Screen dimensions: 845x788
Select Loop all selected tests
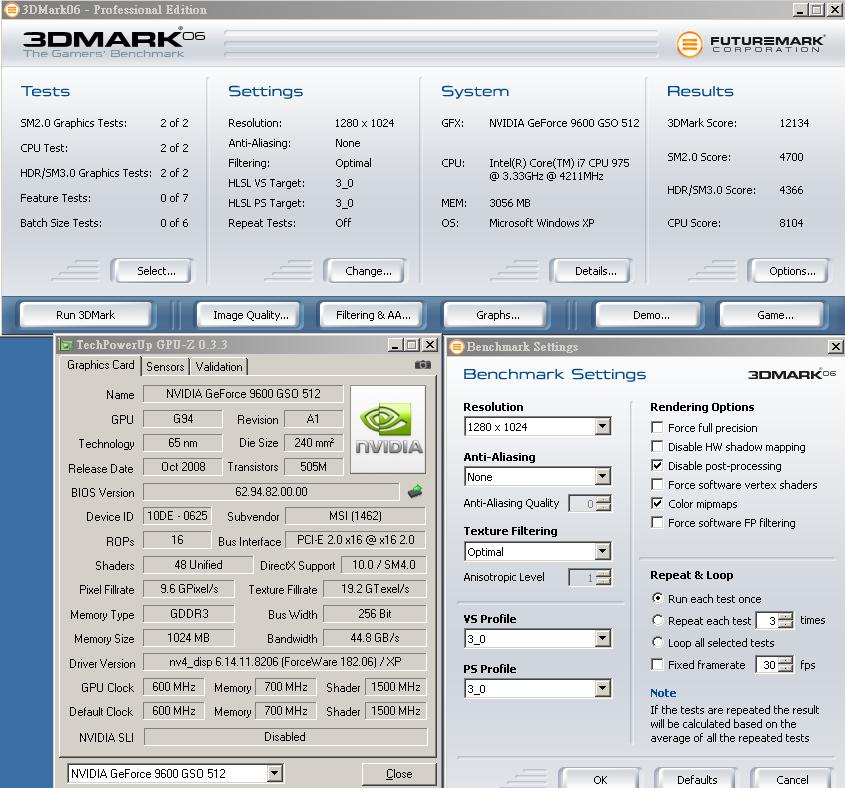[657, 642]
